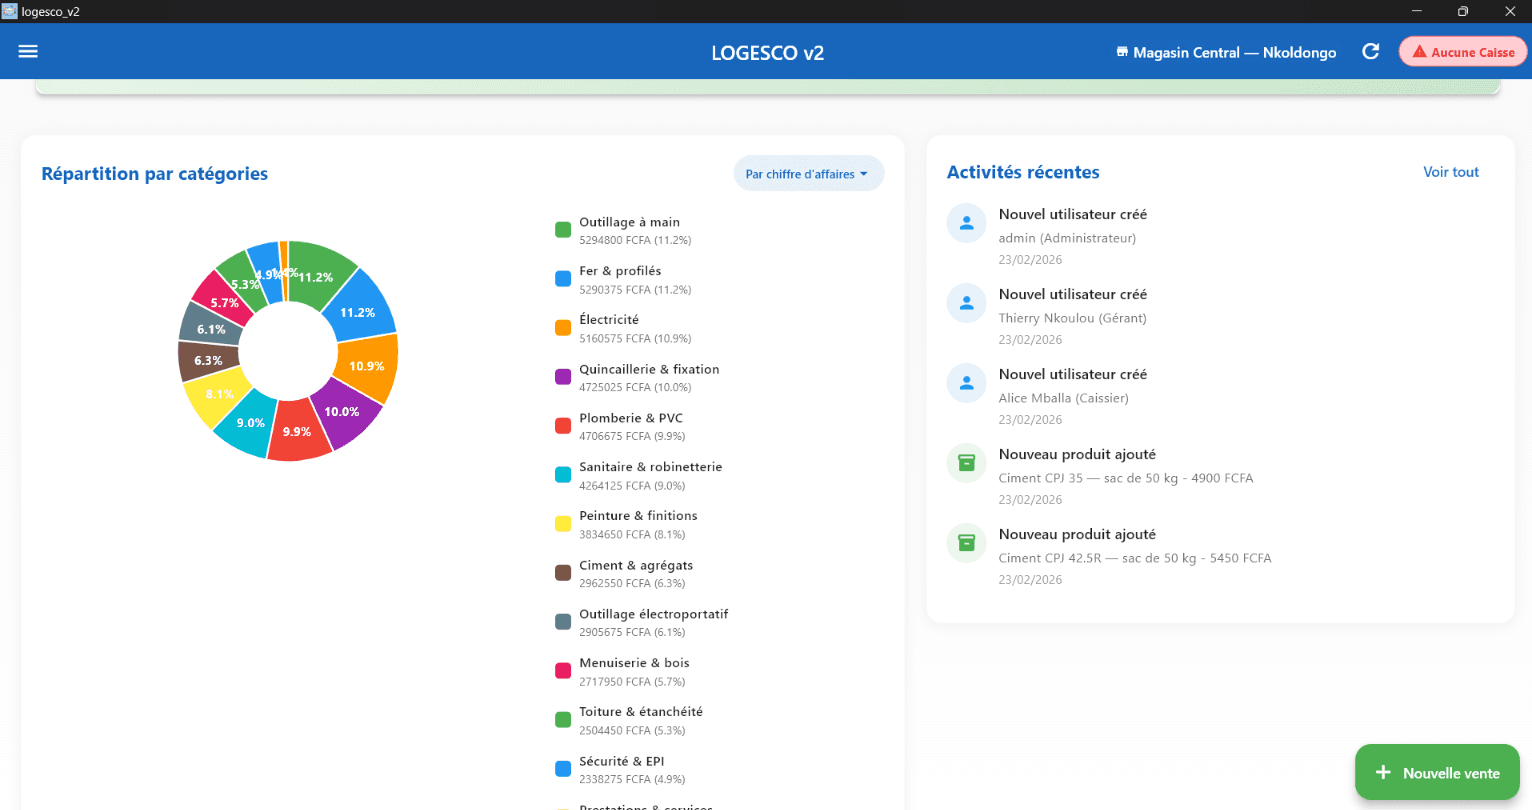Click user avatar icon for Alice Mballa
Viewport: 1532px width, 810px height.
[966, 383]
